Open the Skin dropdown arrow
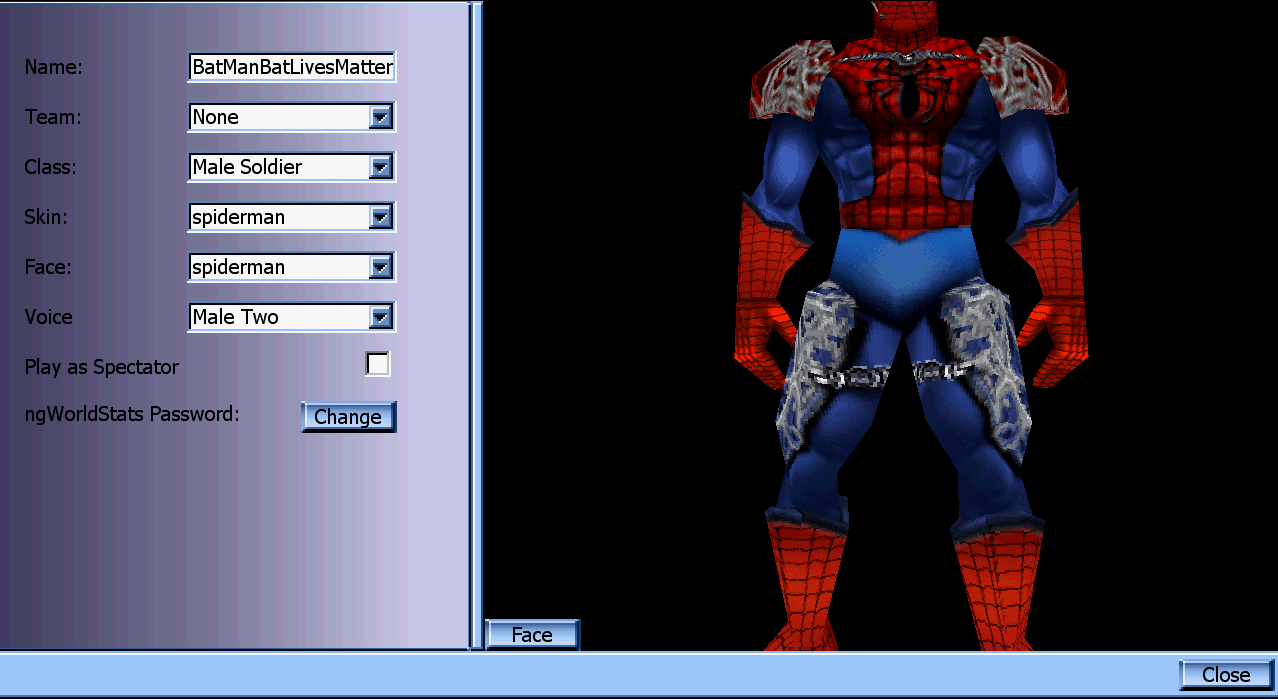1278x699 pixels. click(380, 217)
